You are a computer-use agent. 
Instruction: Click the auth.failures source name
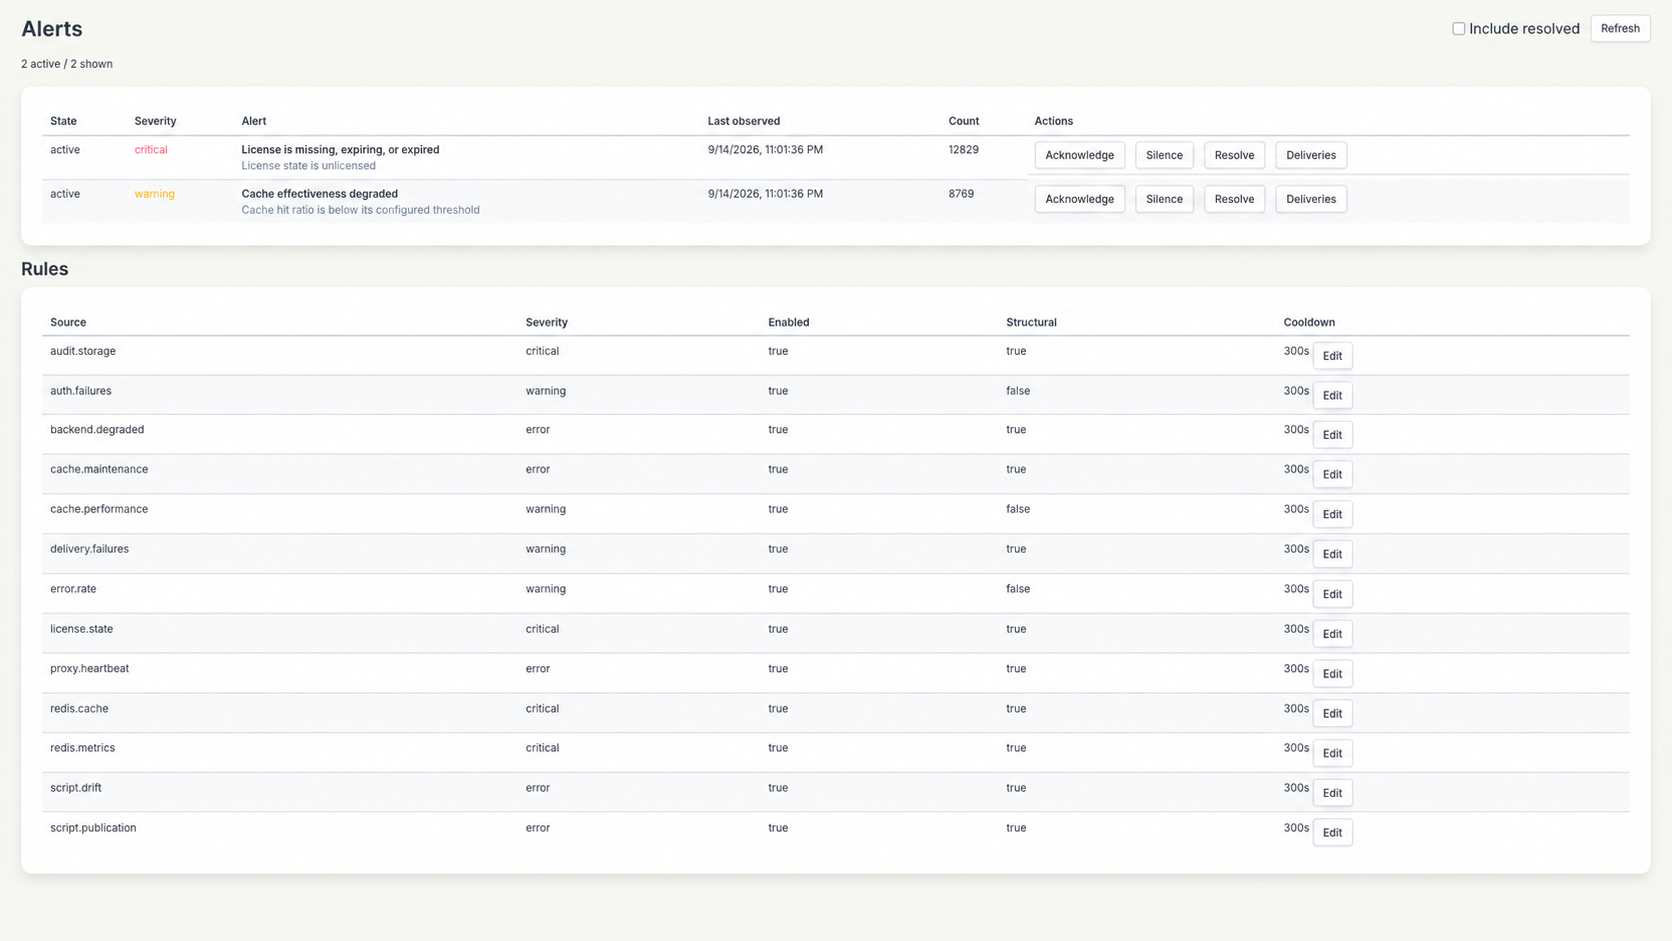[x=81, y=391]
